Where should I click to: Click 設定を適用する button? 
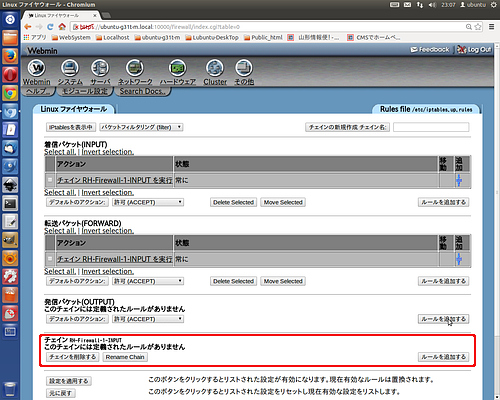pos(69,381)
